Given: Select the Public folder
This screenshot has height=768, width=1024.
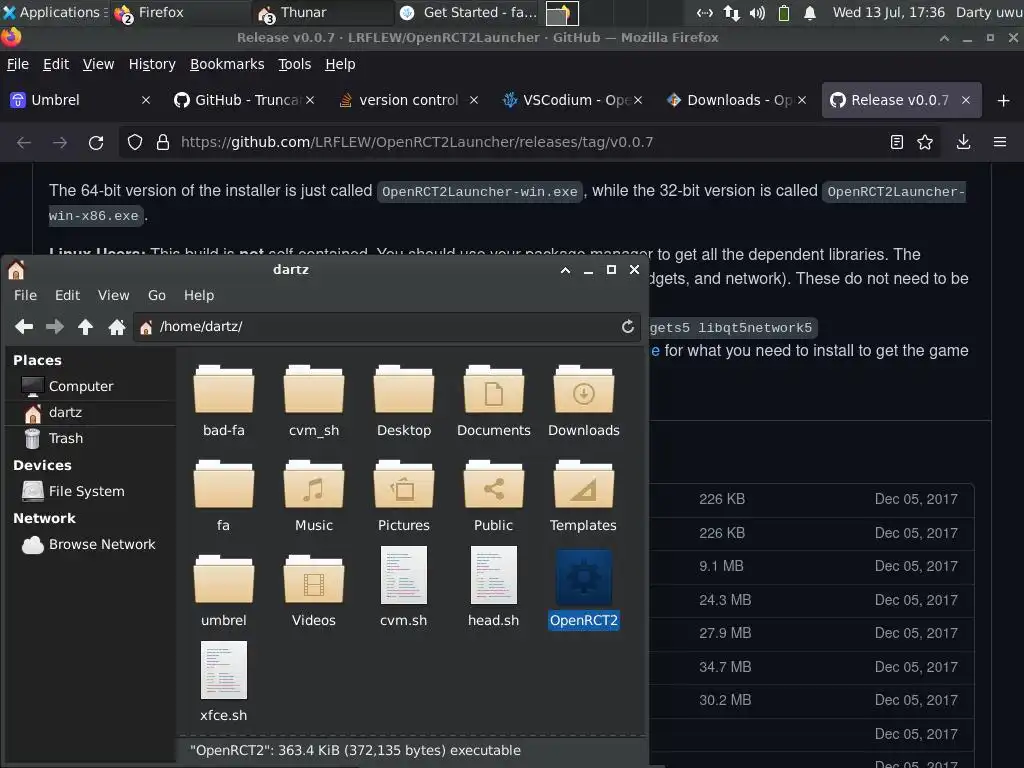Looking at the screenshot, I should pyautogui.click(x=494, y=496).
